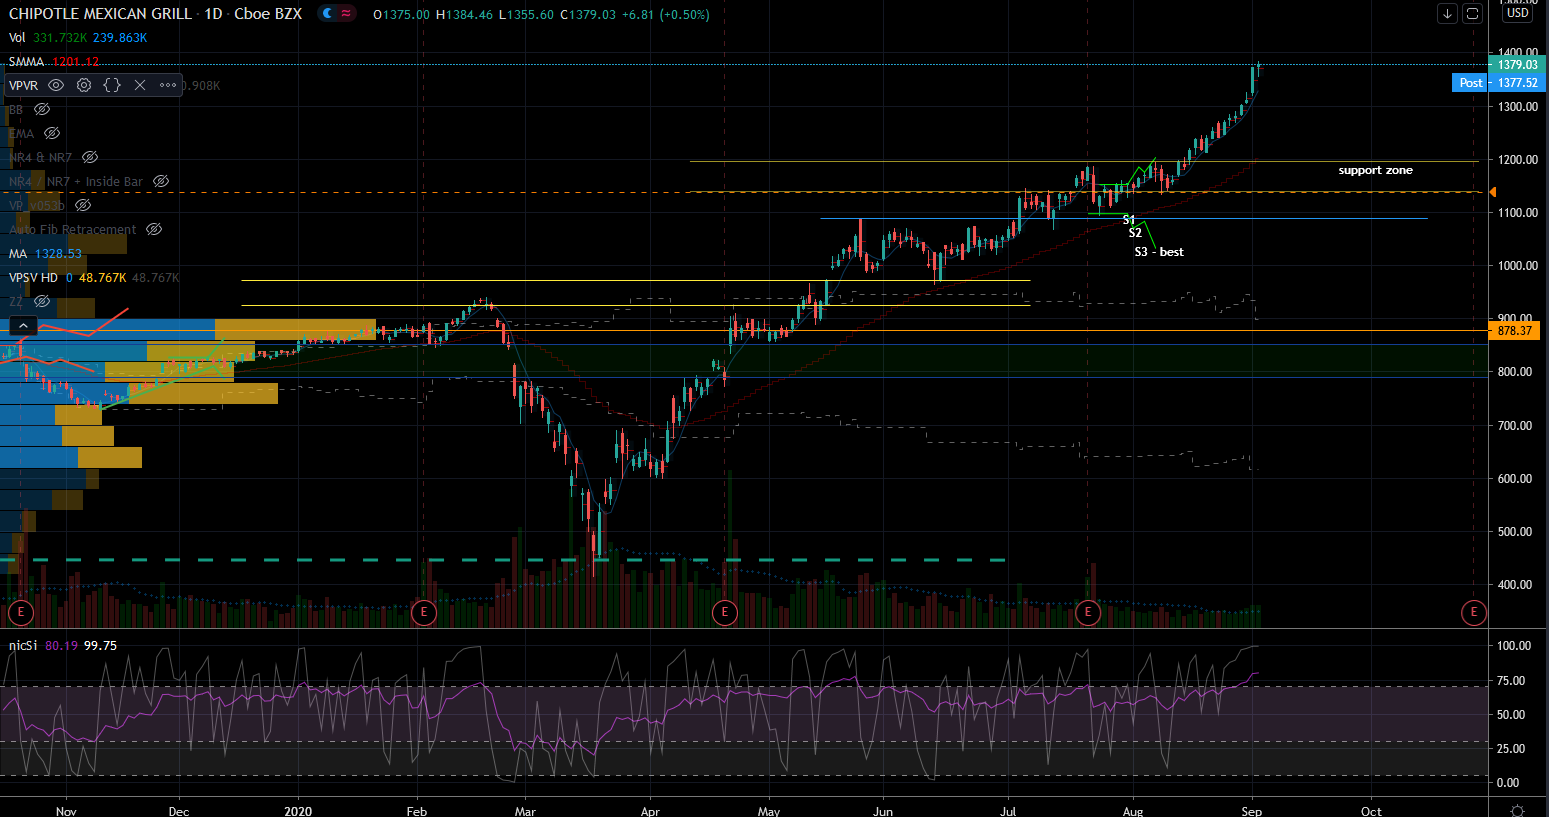Remove the VPVR indicator with X
The width and height of the screenshot is (1549, 817).
tap(140, 85)
